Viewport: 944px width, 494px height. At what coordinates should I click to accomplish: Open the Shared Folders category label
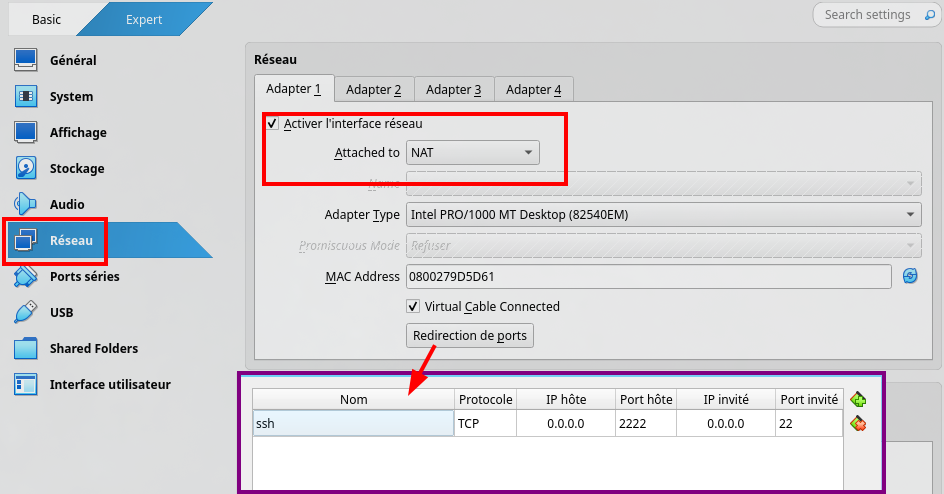click(x=94, y=348)
